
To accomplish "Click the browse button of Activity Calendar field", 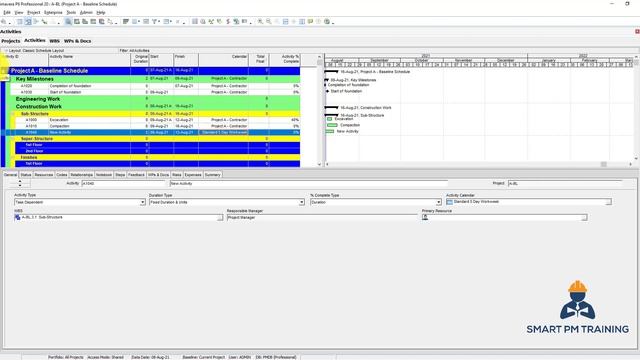I will point(609,202).
